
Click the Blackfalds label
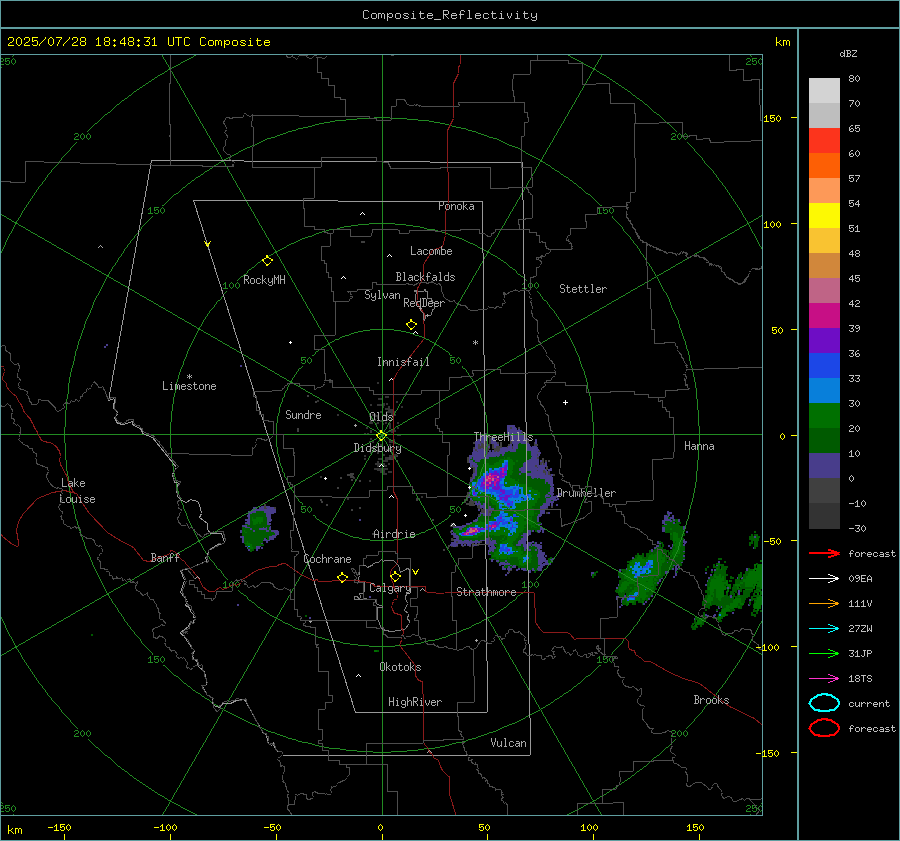[425, 277]
